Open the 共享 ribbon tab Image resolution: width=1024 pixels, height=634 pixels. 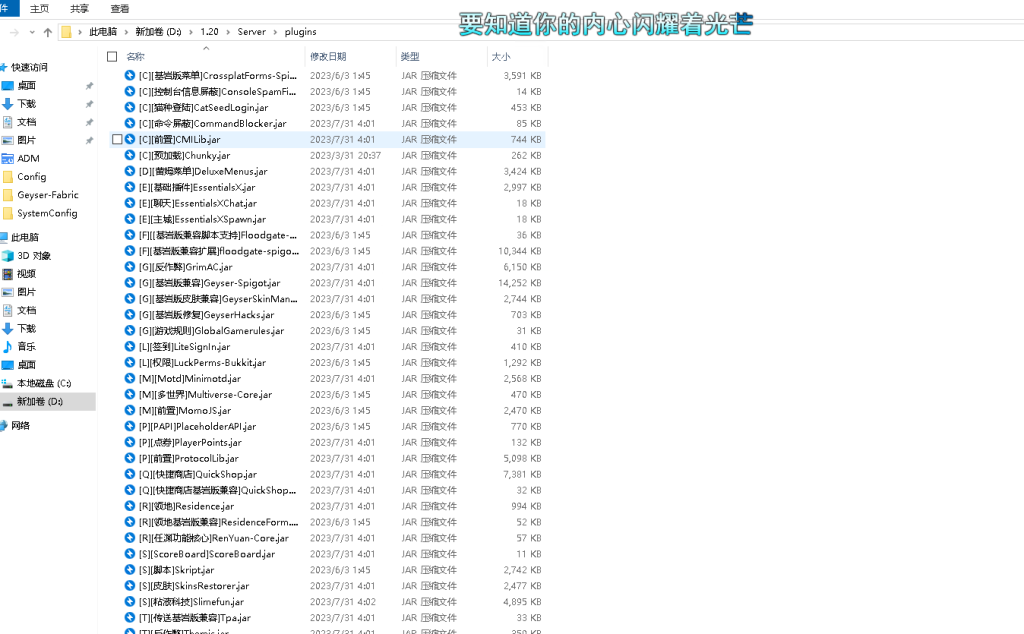click(79, 8)
